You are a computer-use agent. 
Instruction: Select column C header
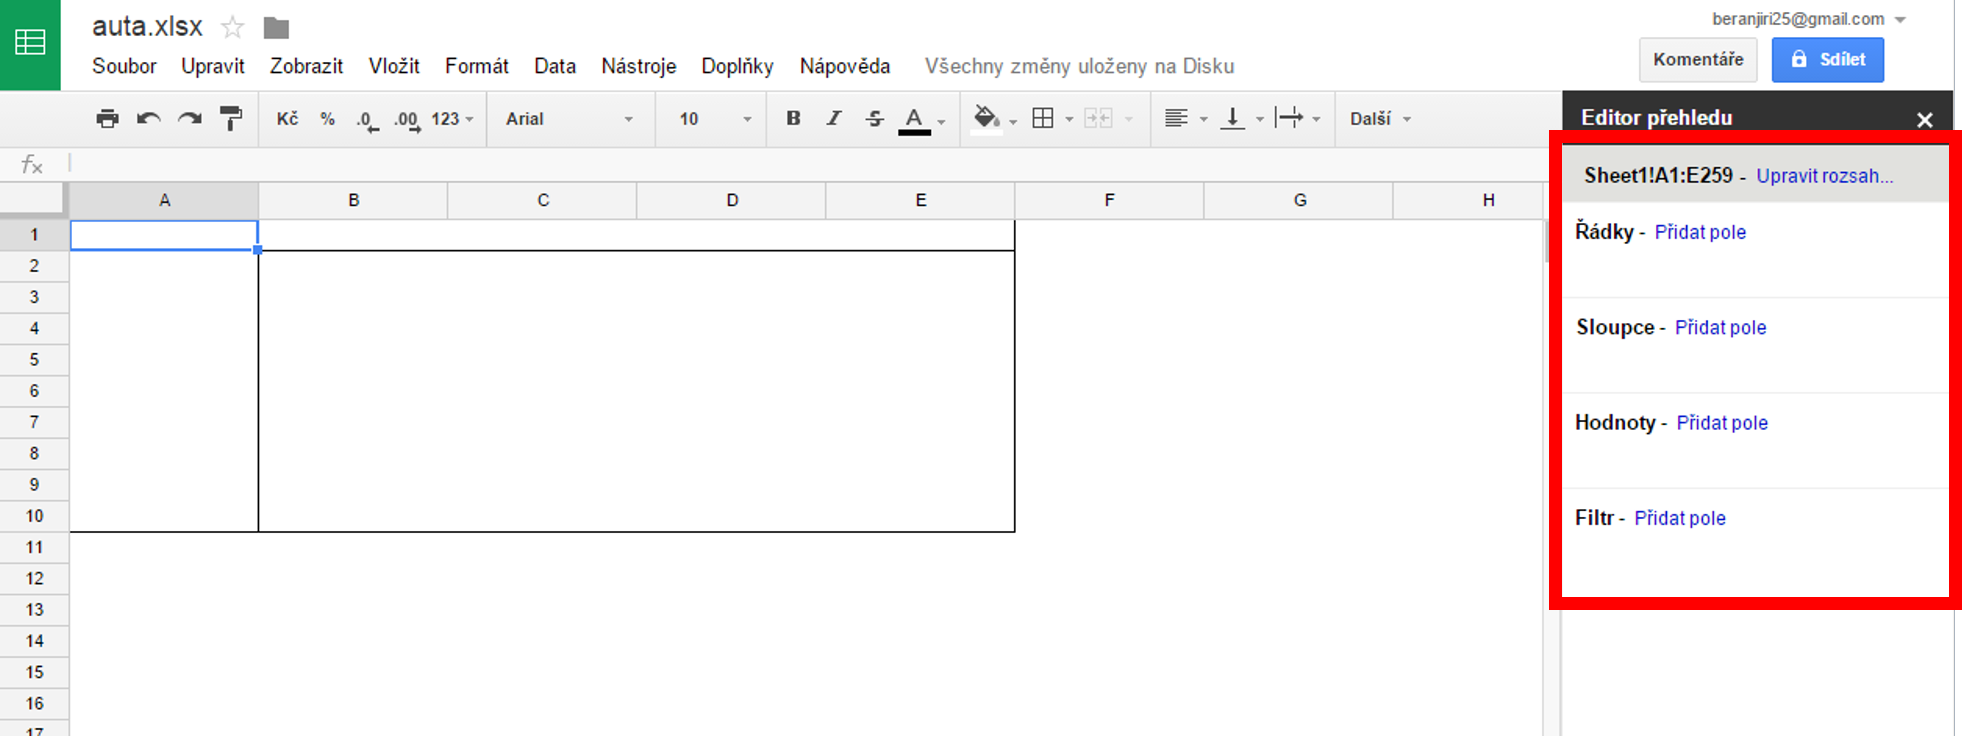coord(543,200)
